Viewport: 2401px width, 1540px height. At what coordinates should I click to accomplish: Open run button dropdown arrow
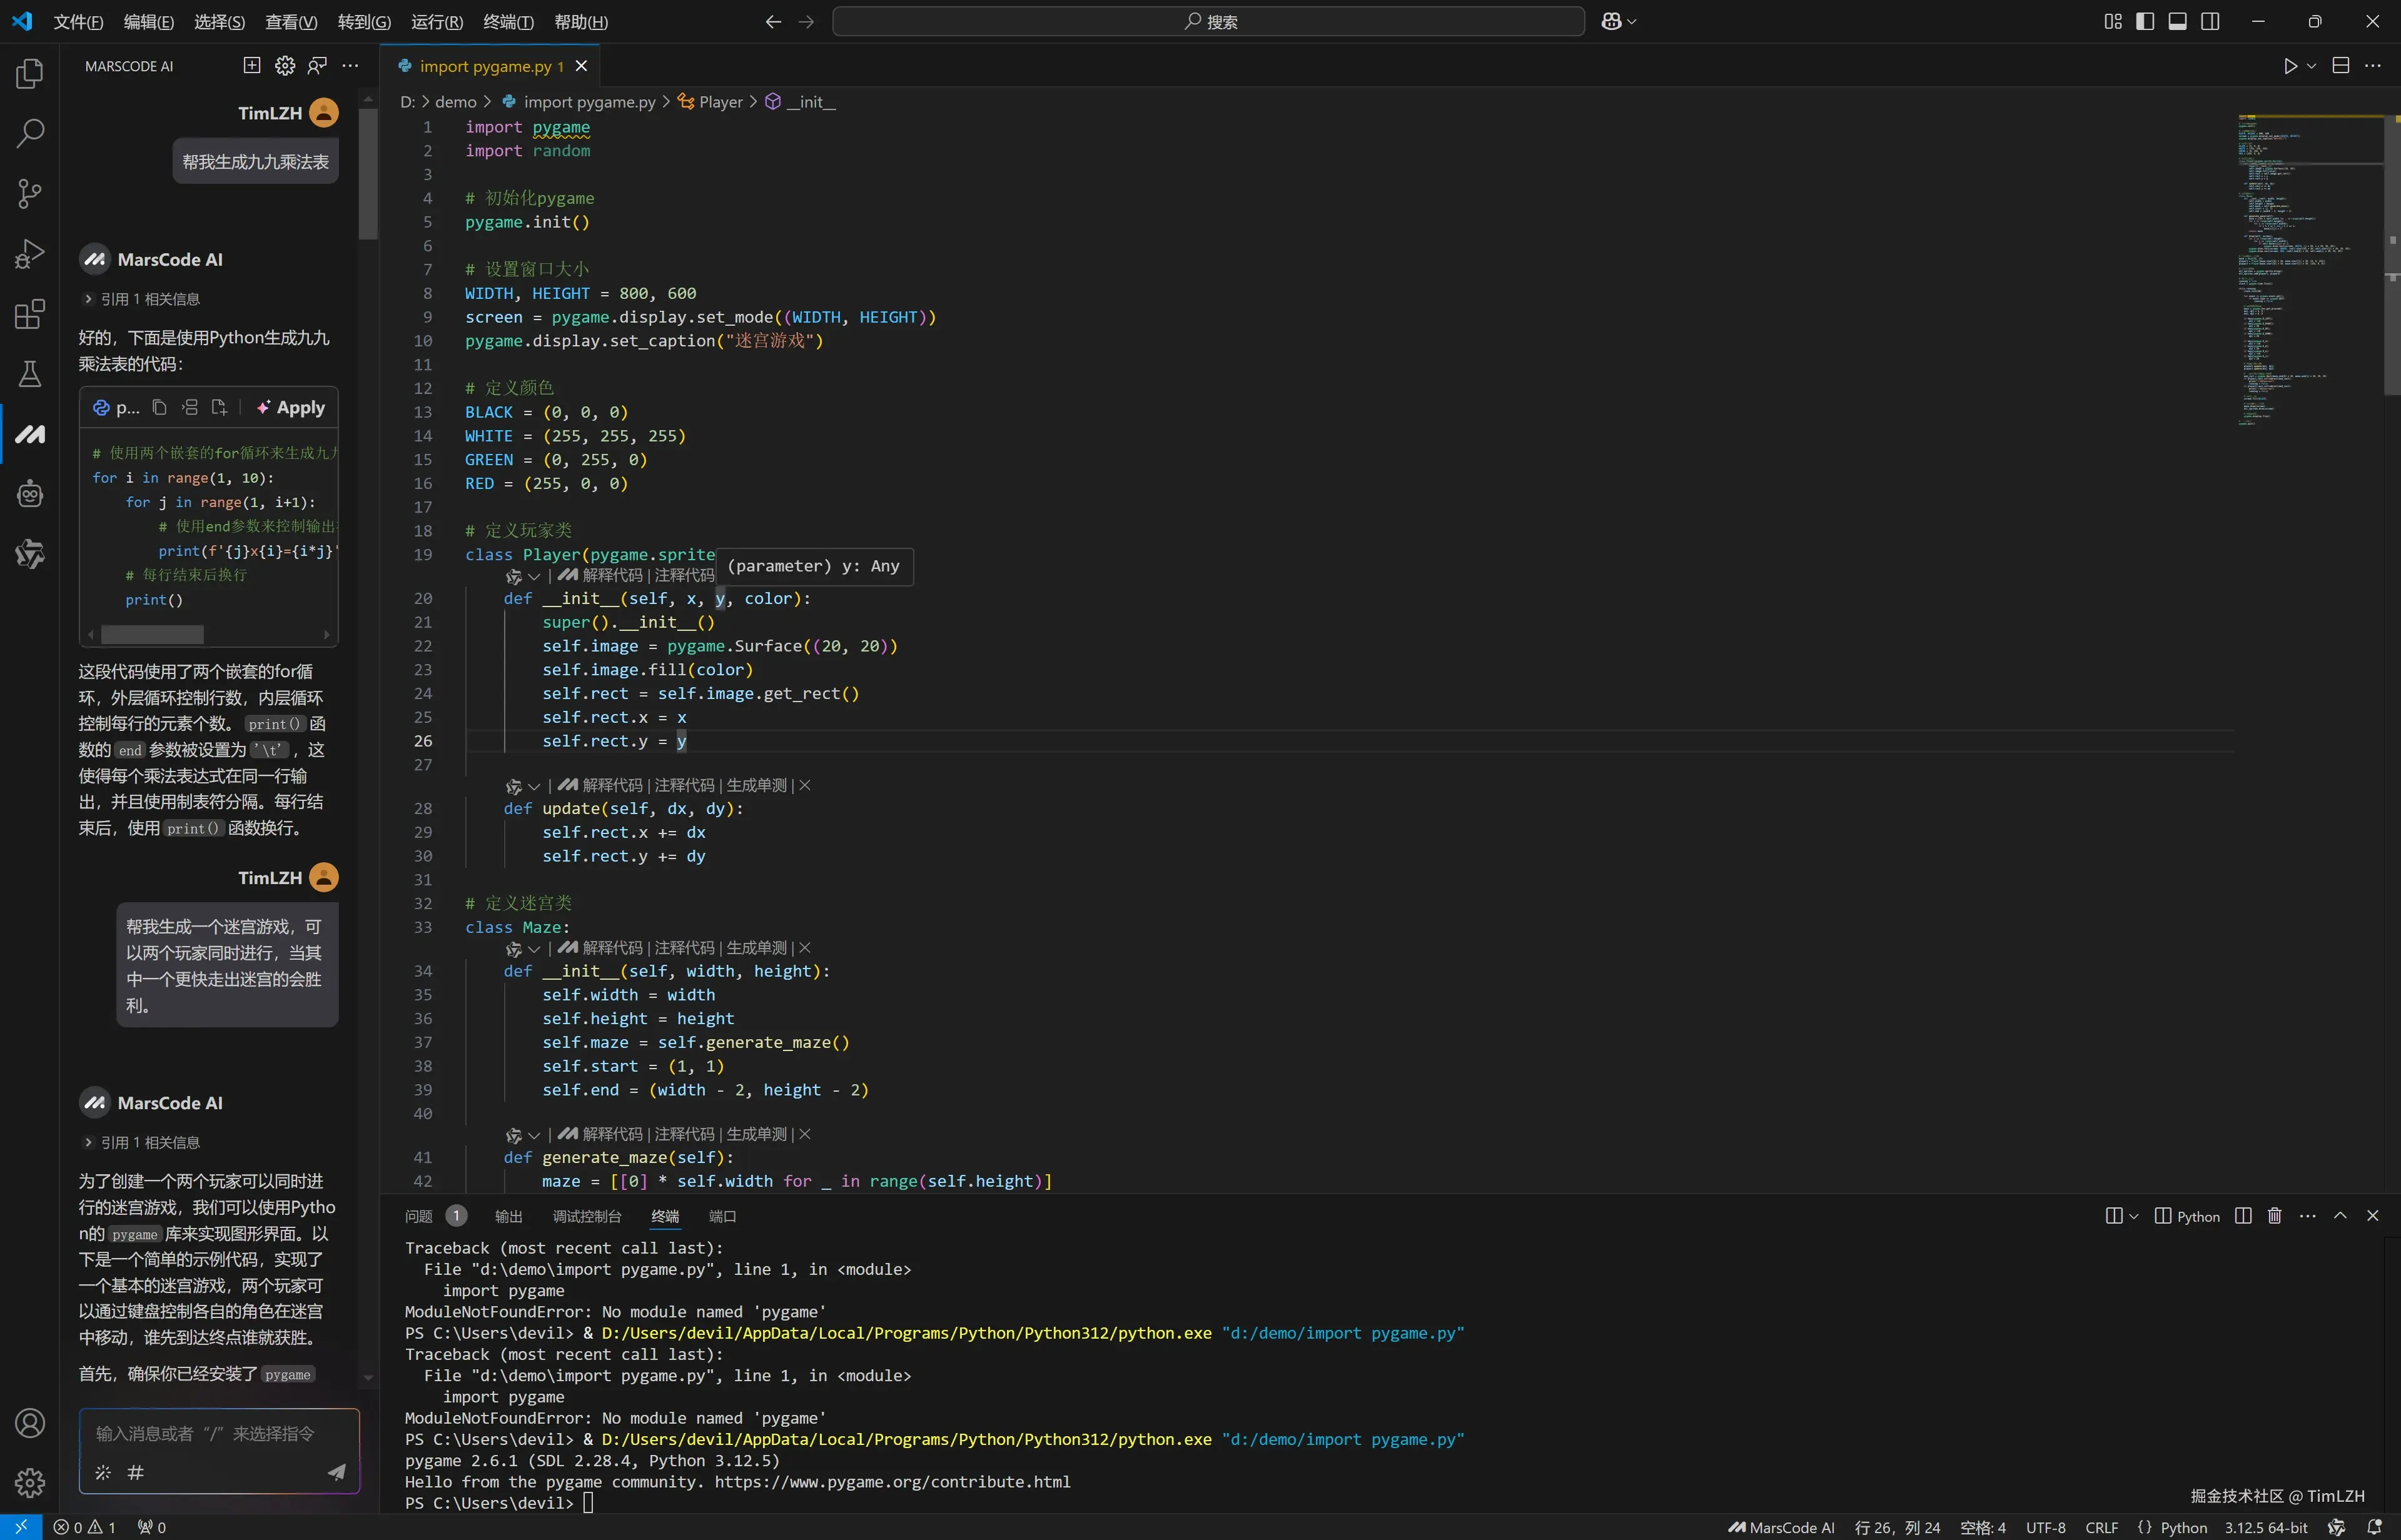(x=2311, y=66)
